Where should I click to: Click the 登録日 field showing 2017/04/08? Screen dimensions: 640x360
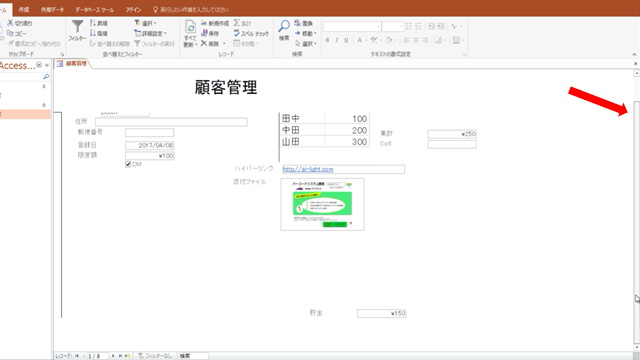[149, 145]
